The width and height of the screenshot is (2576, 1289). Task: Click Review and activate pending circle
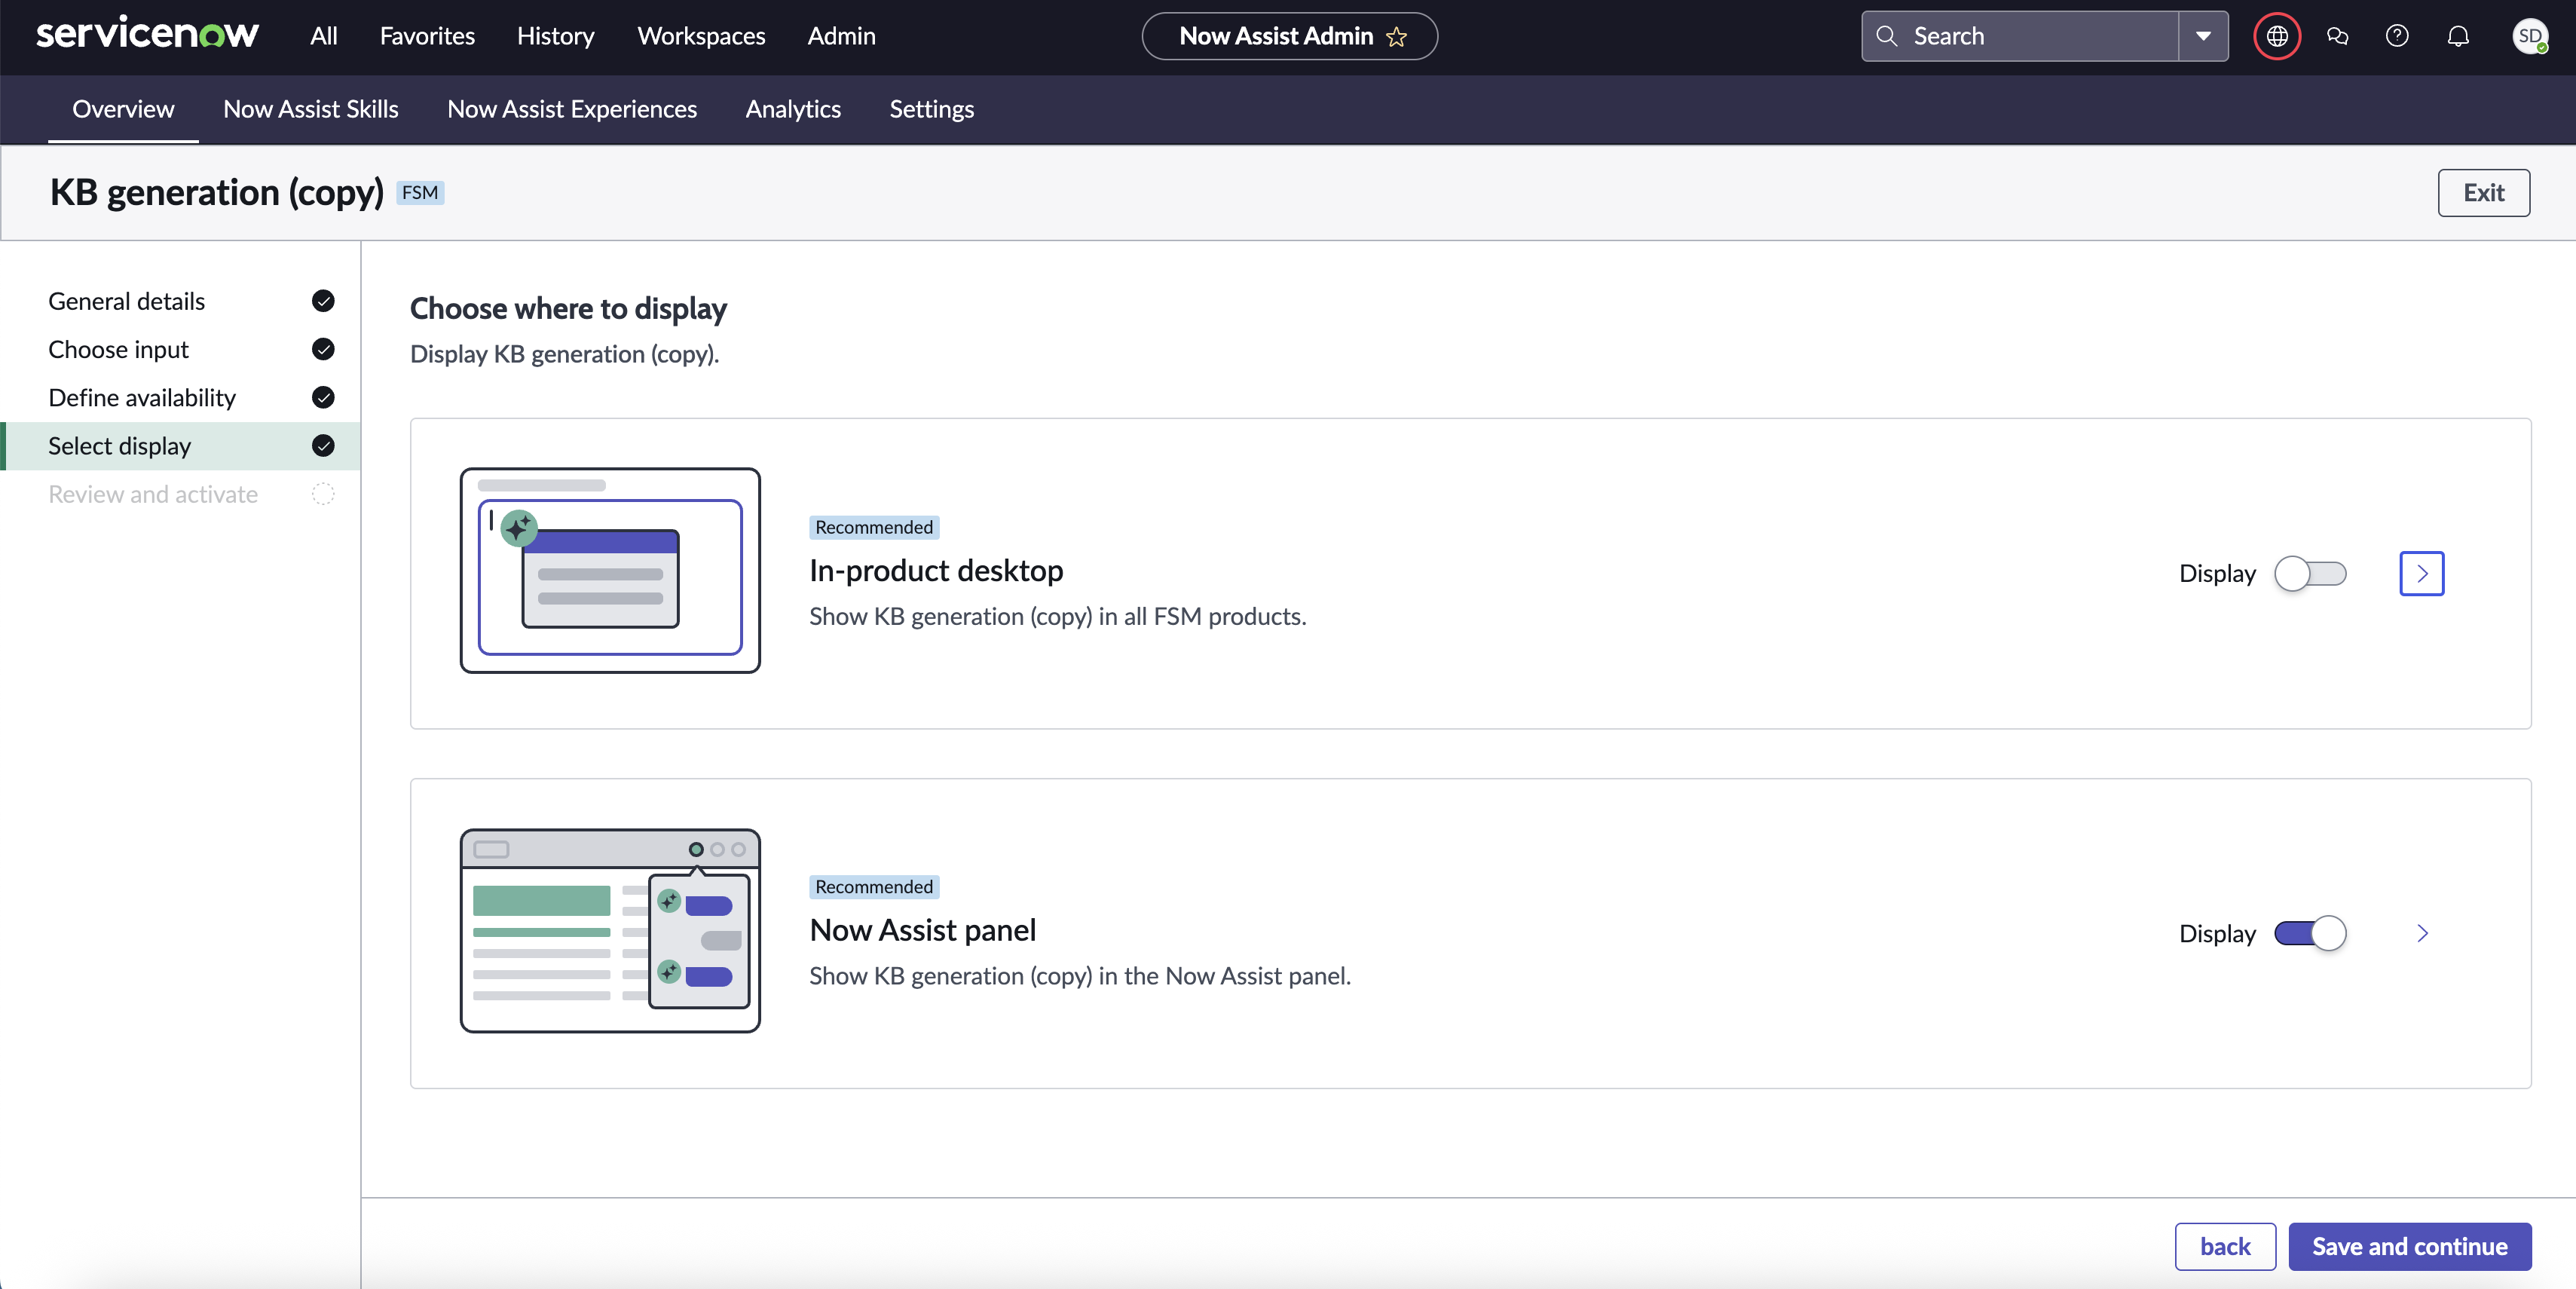pos(323,494)
